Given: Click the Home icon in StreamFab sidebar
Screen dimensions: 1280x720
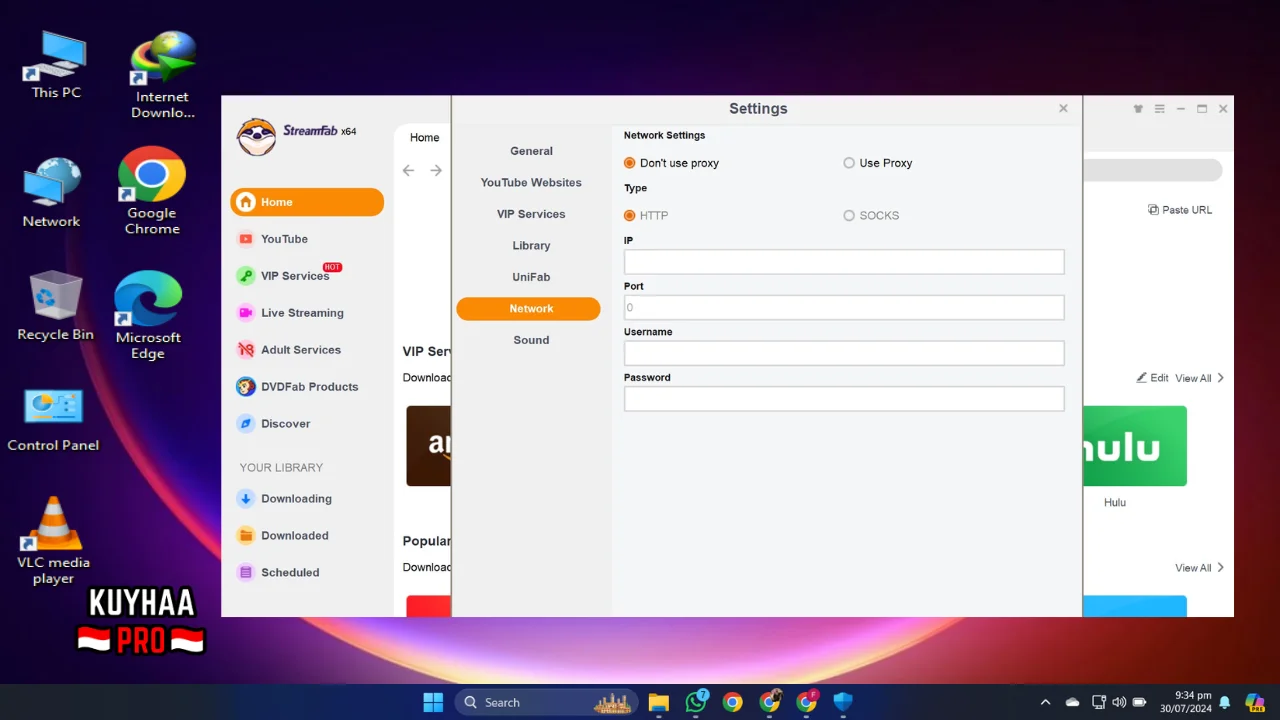Looking at the screenshot, I should [246, 202].
